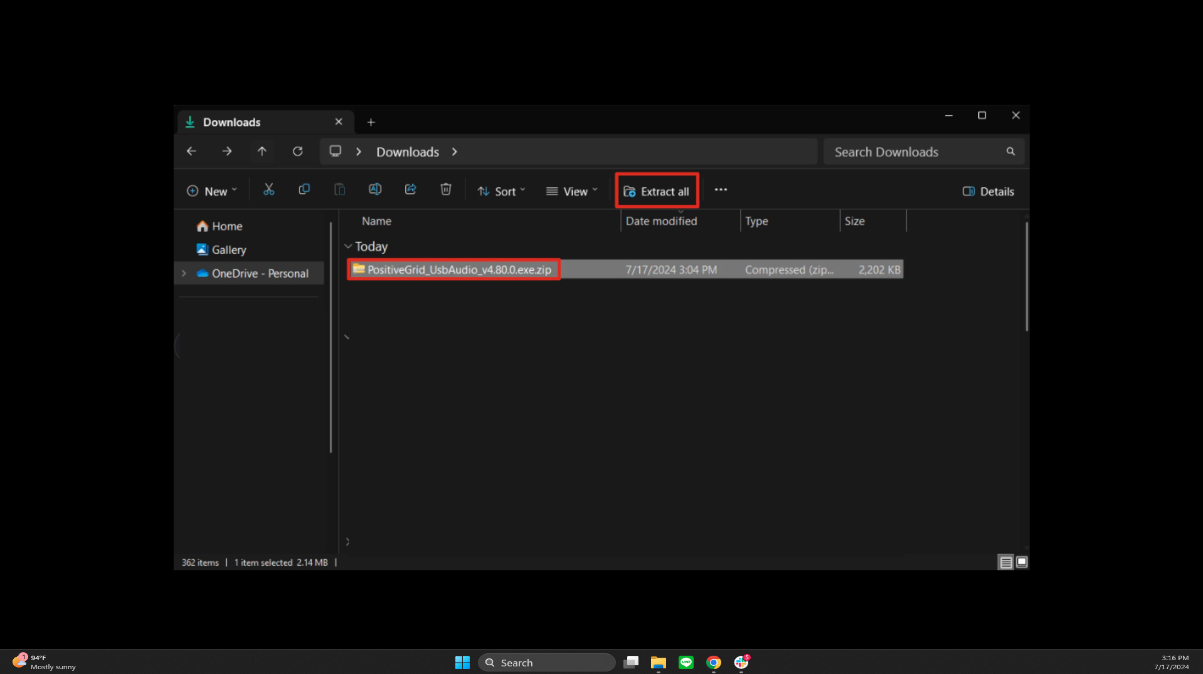Screen dimensions: 1203x674
Task: Click the Paste clipboard icon
Action: click(340, 190)
